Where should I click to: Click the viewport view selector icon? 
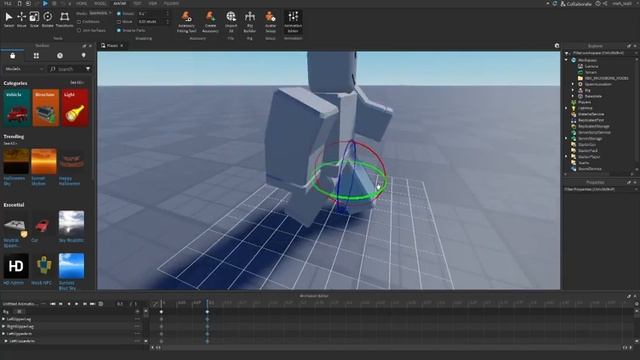click(557, 46)
